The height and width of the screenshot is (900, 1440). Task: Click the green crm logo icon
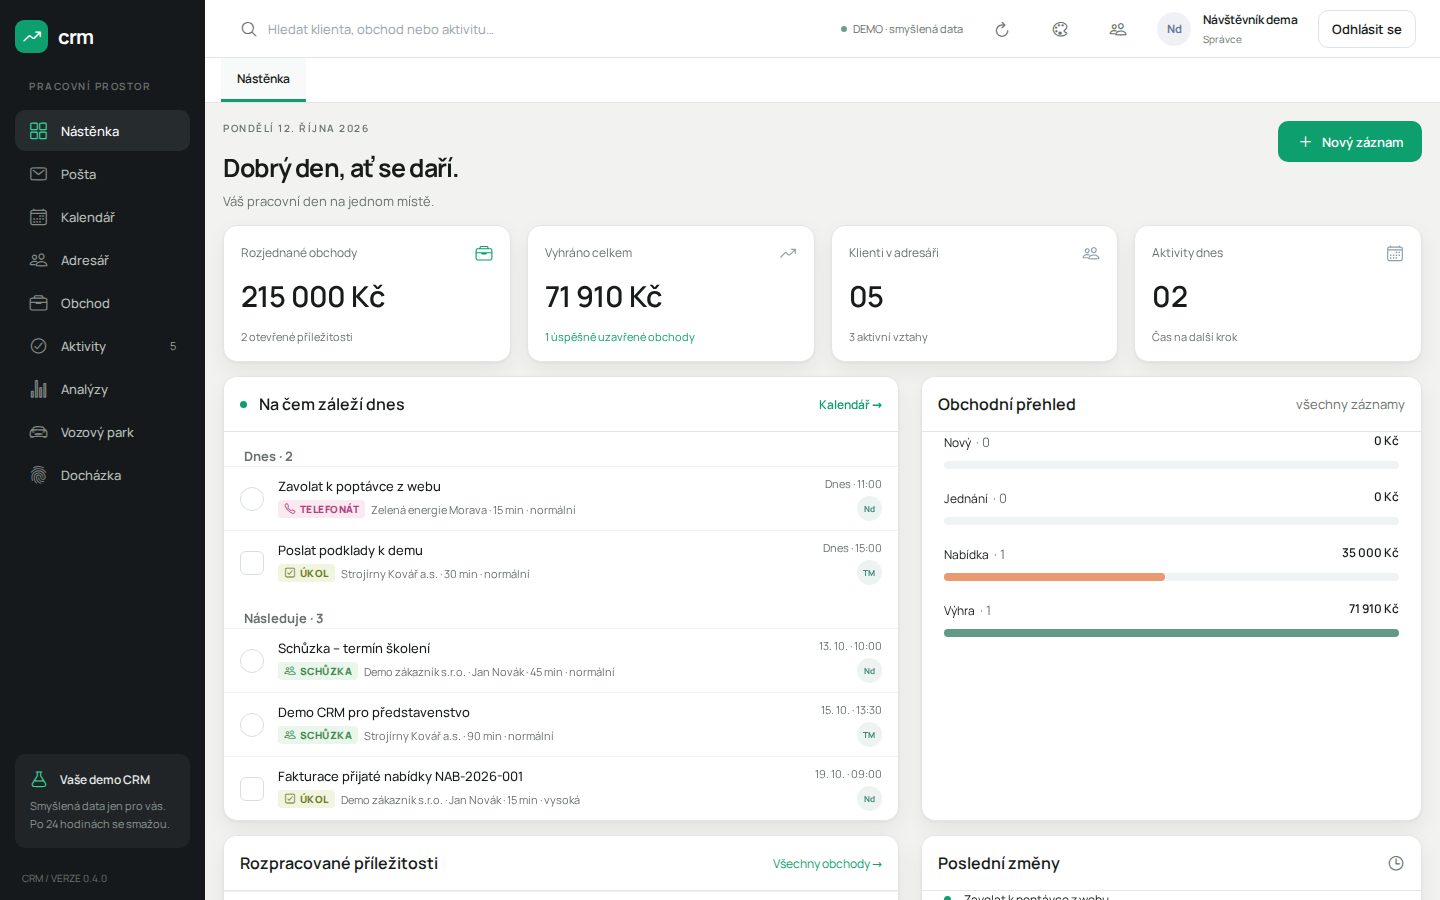tap(32, 37)
